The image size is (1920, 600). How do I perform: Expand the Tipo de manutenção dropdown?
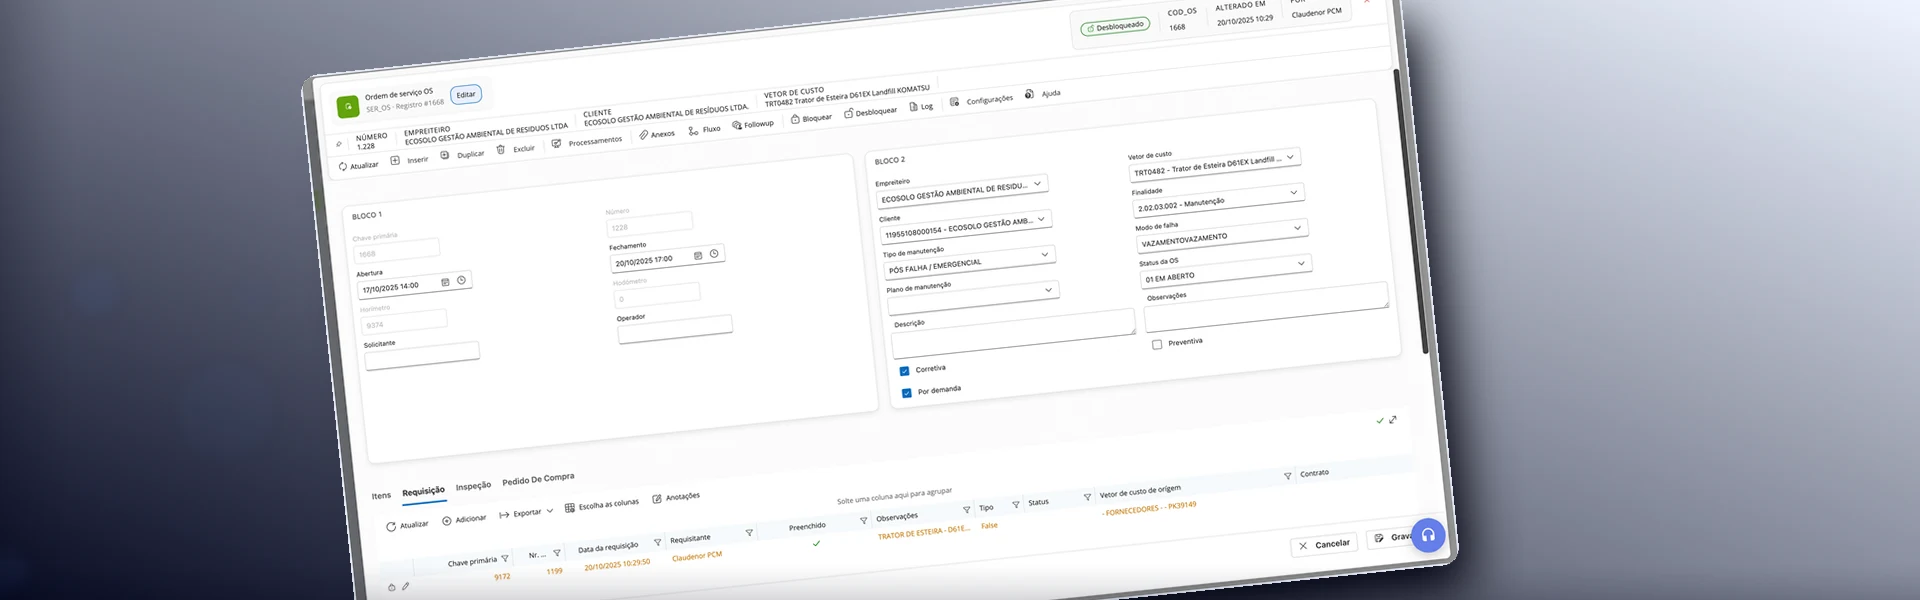pyautogui.click(x=1045, y=254)
